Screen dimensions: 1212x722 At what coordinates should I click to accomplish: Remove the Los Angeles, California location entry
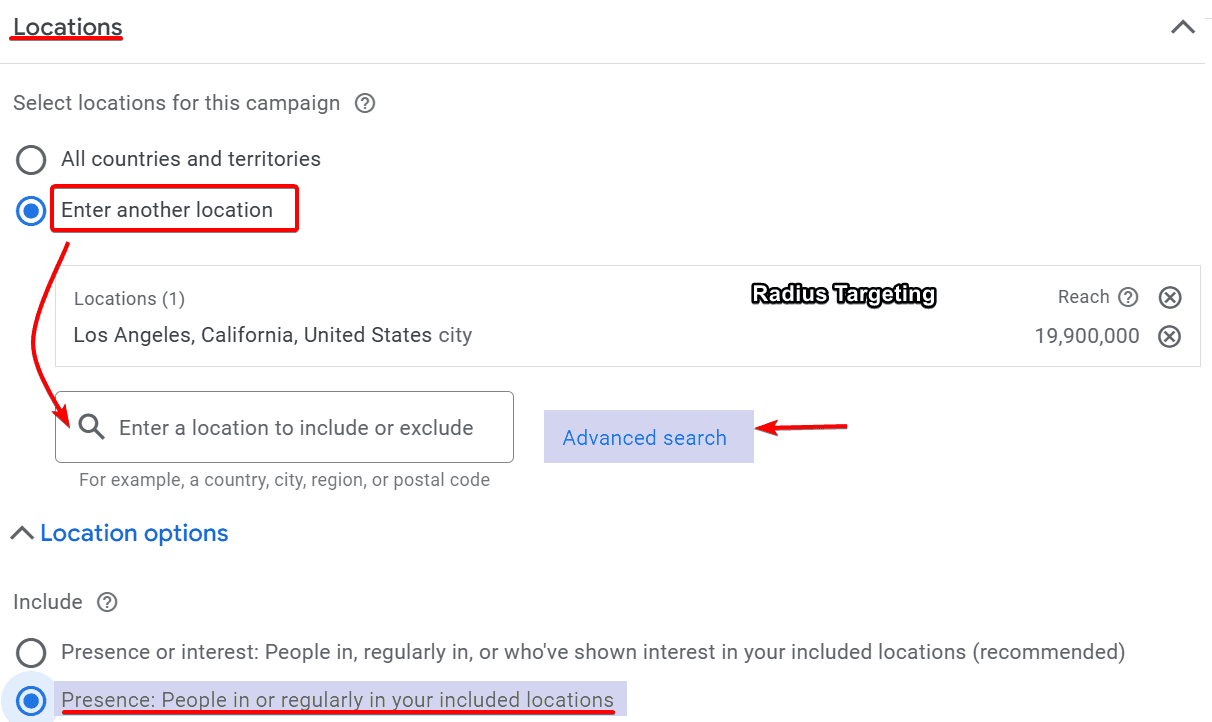[x=1169, y=336]
